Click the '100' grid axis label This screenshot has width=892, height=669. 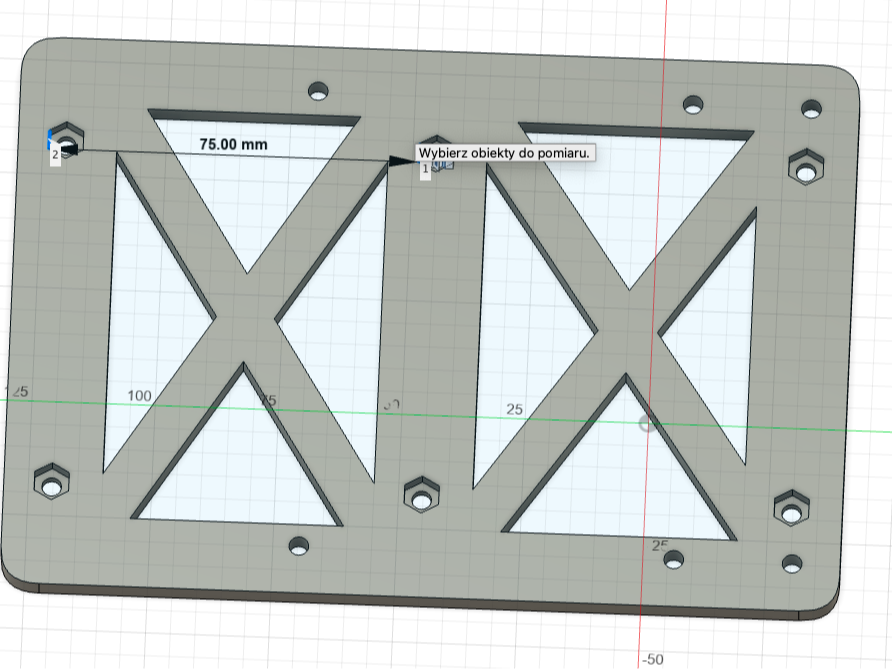[x=139, y=395]
